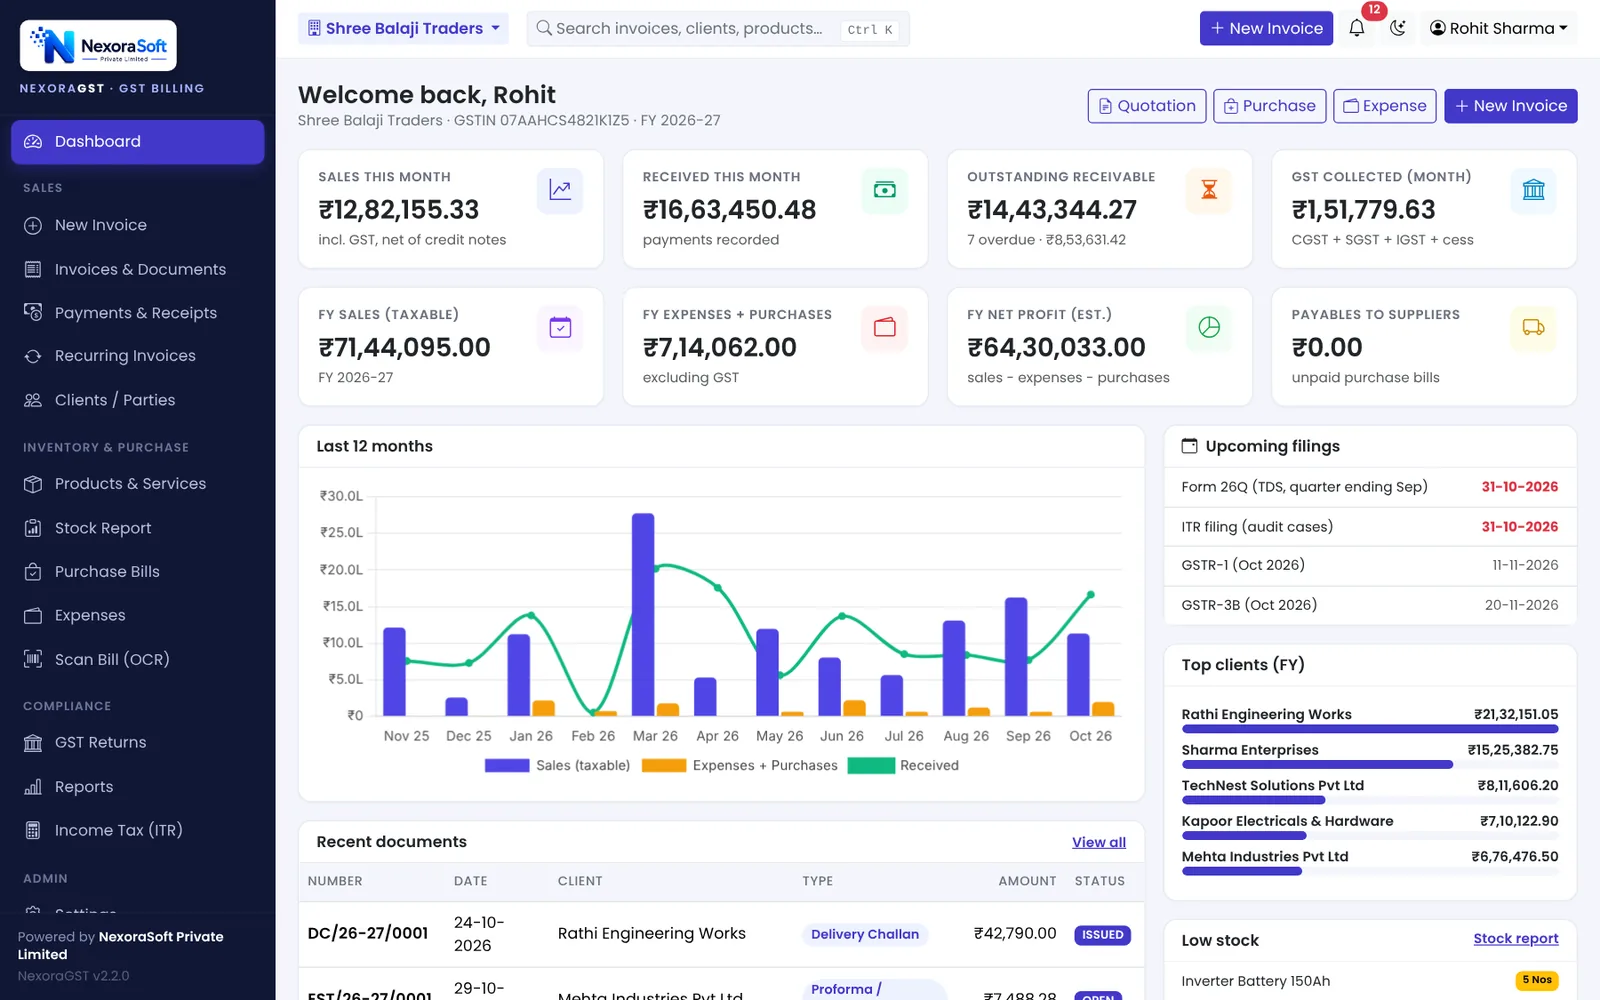Click Mehta Industries Pvt Ltd top client
Screen dimensions: 1600x1000
(1265, 857)
